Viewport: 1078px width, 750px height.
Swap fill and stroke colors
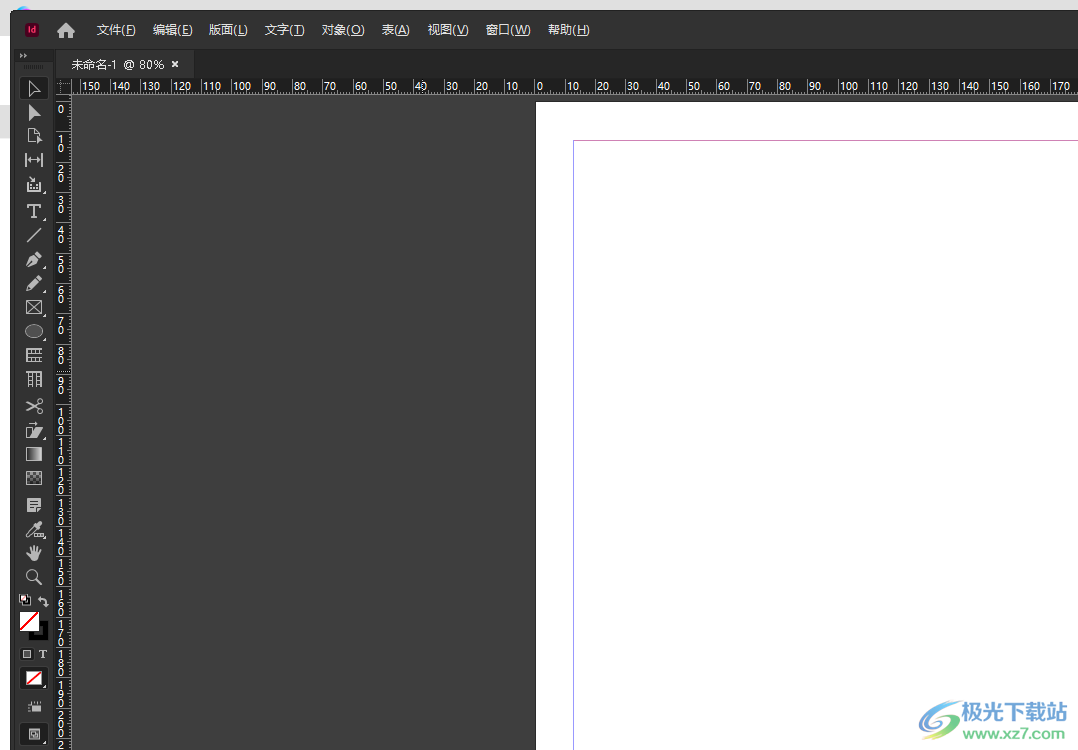(x=43, y=601)
